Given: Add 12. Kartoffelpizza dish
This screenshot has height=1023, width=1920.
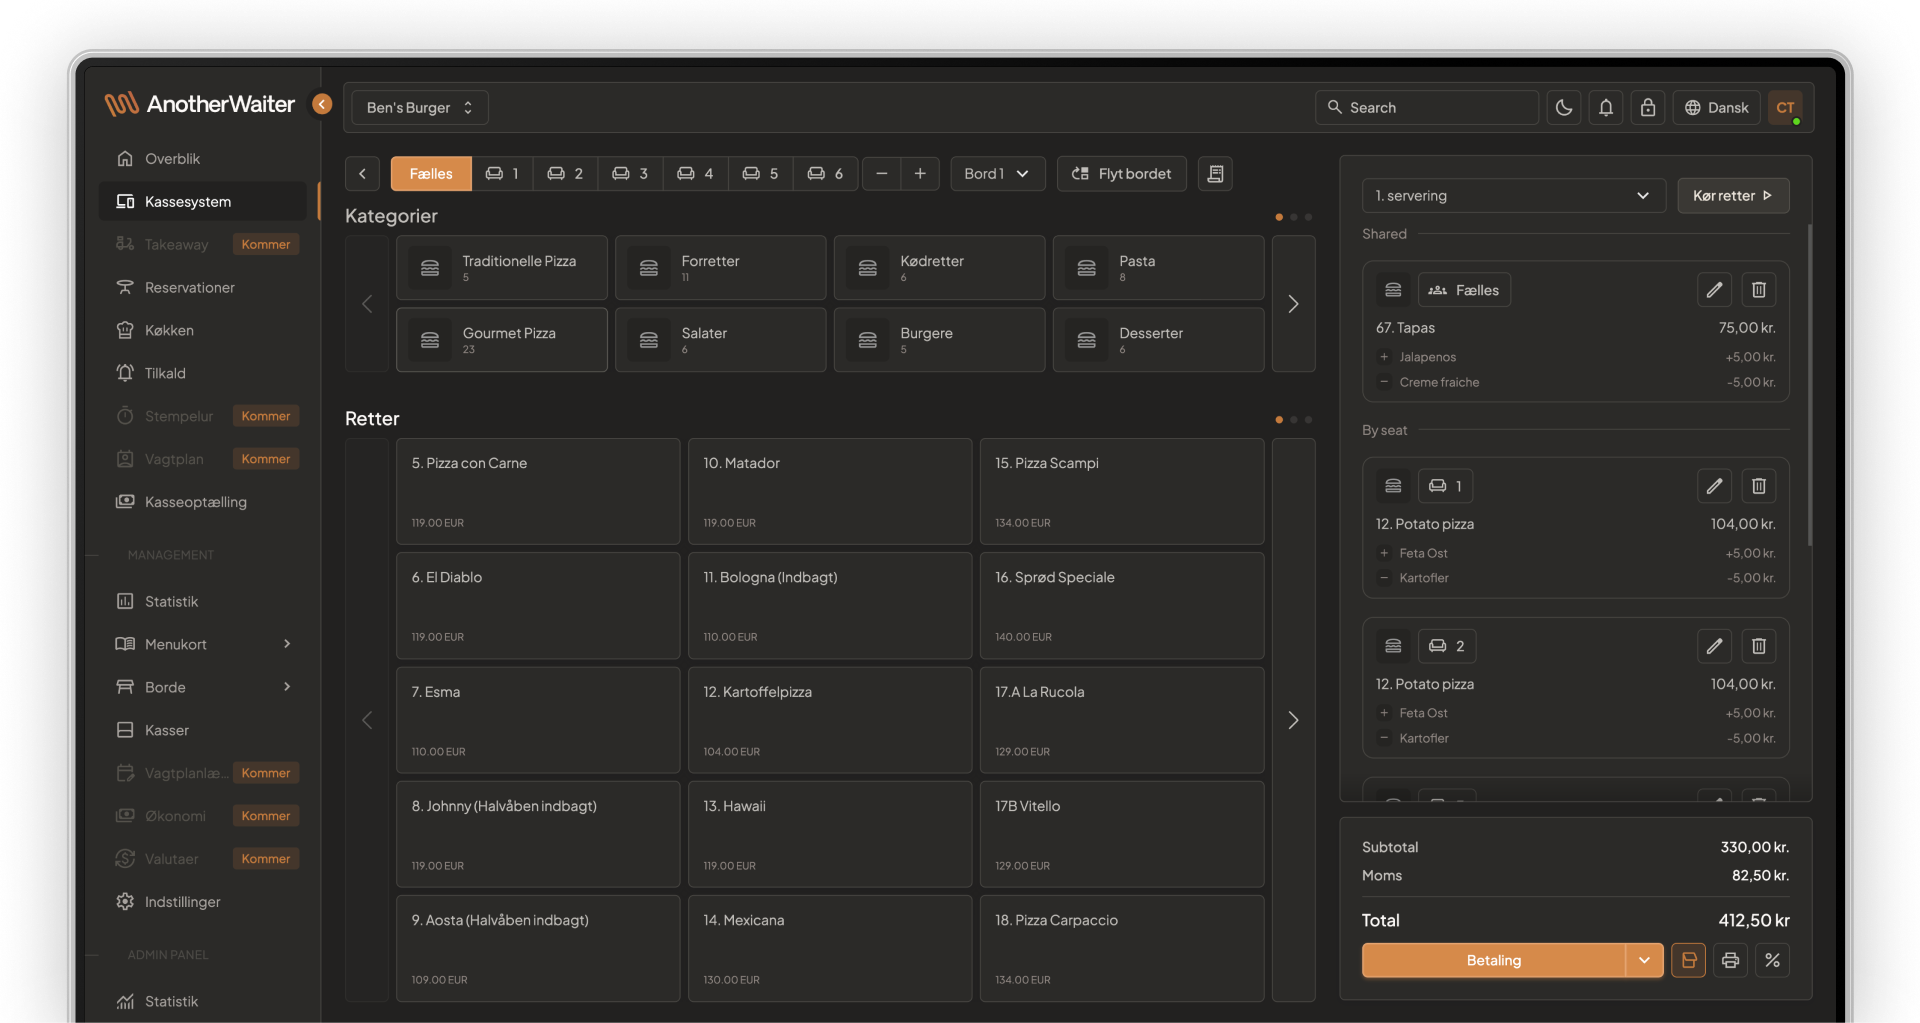Looking at the screenshot, I should [x=830, y=720].
